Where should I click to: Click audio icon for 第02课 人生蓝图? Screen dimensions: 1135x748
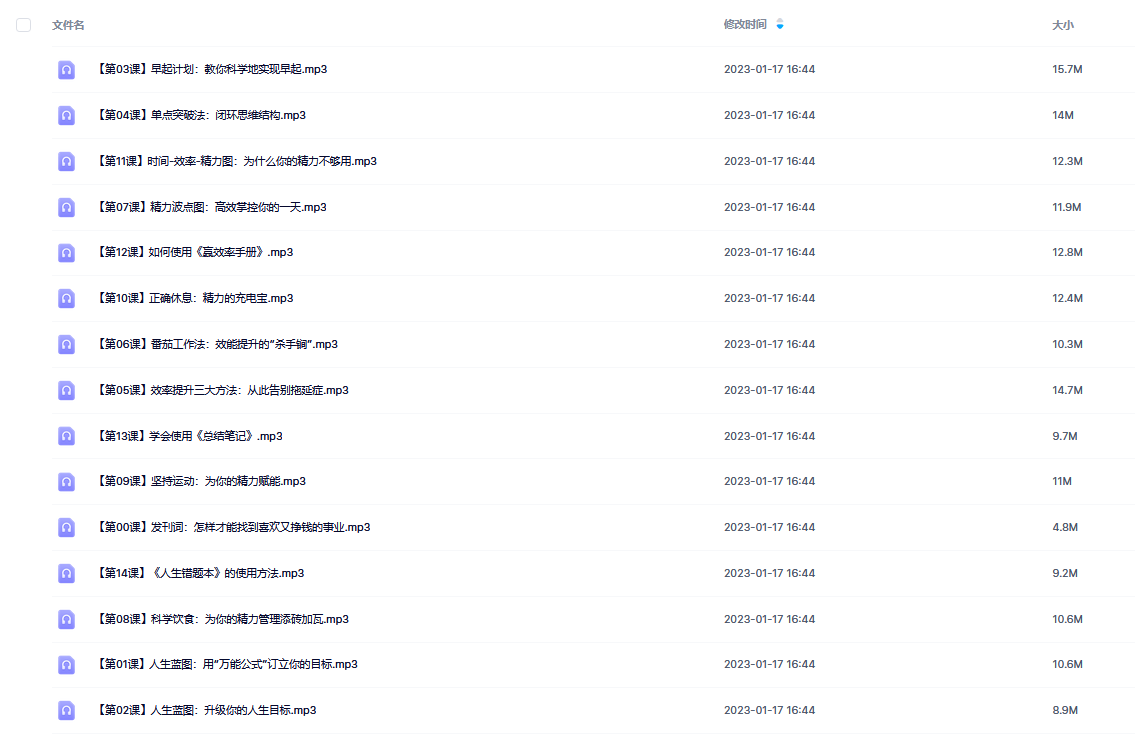66,710
